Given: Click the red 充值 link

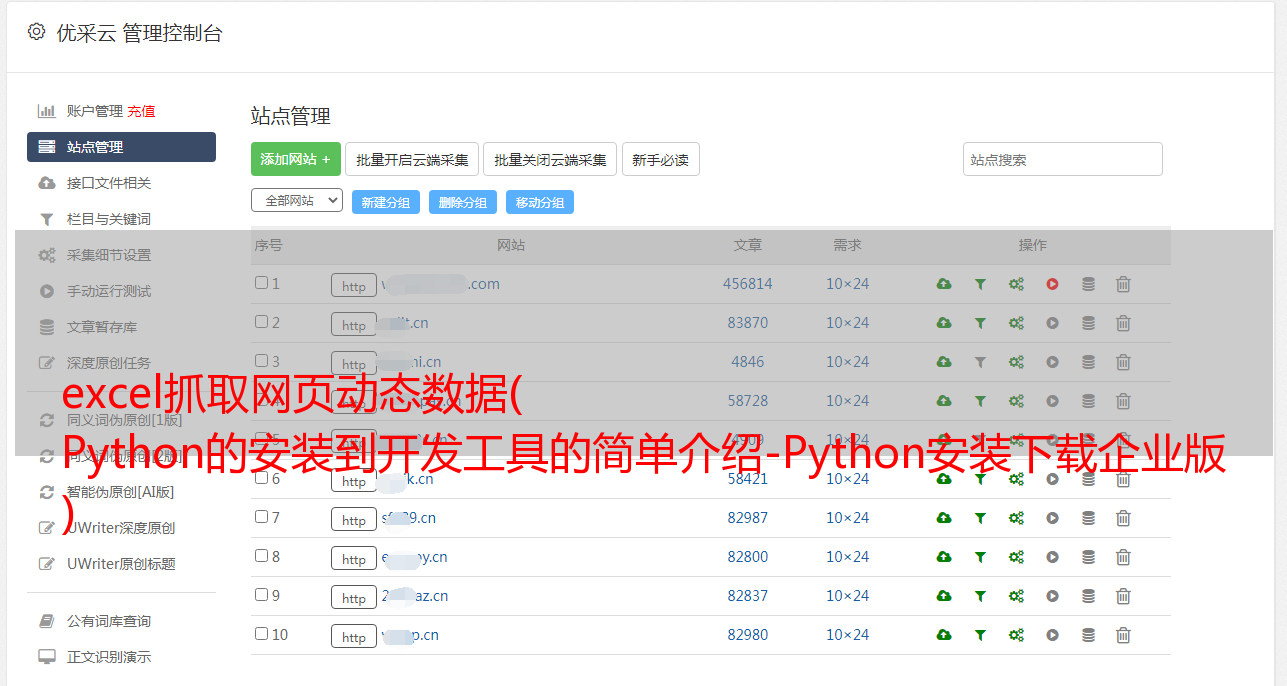Looking at the screenshot, I should tap(141, 111).
